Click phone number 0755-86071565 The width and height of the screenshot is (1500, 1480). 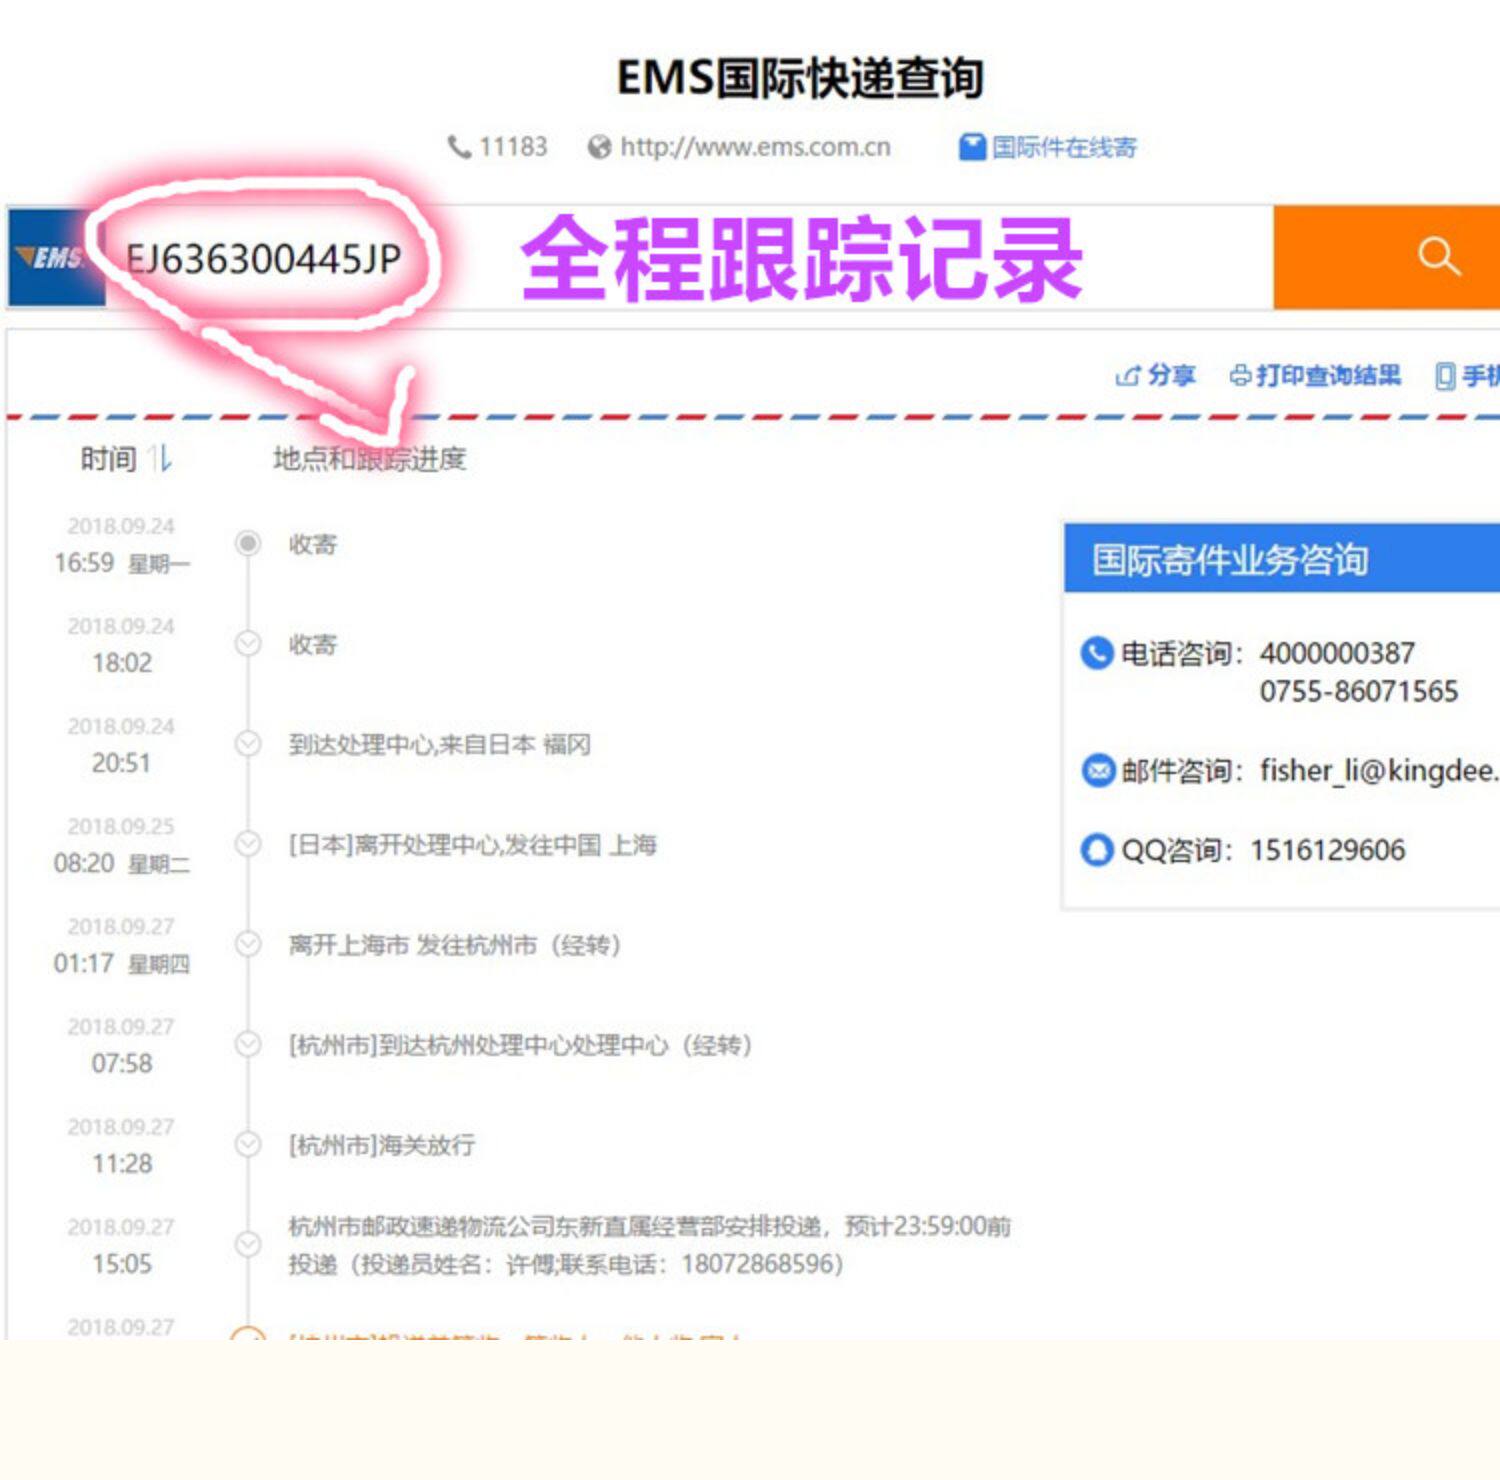click(x=1359, y=692)
